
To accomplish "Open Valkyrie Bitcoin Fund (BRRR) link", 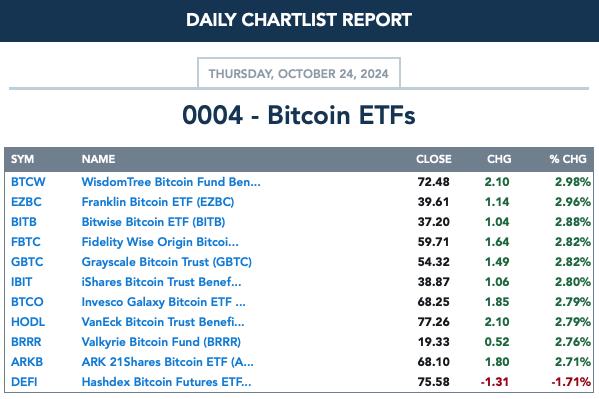I will pos(161,342).
